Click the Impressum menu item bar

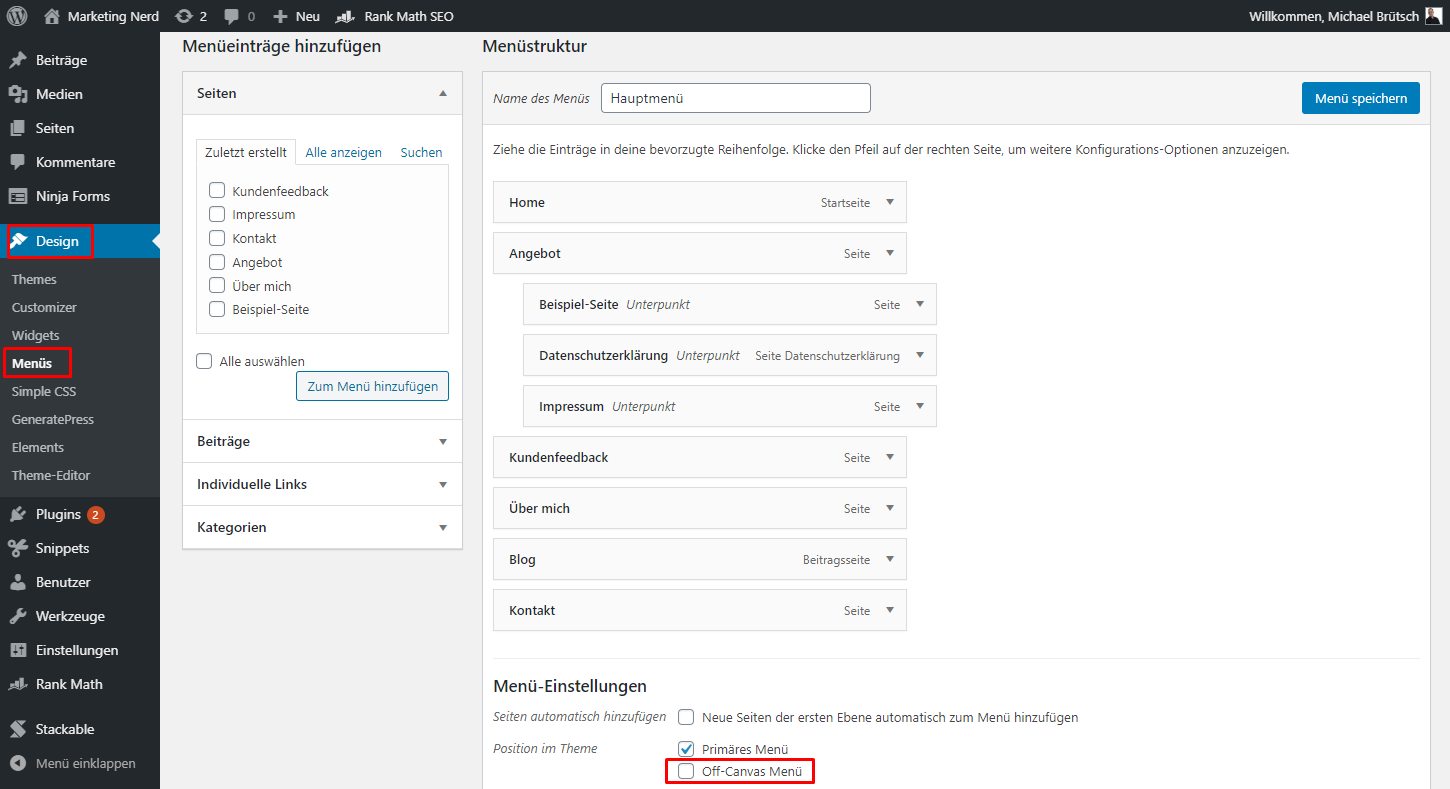click(730, 406)
